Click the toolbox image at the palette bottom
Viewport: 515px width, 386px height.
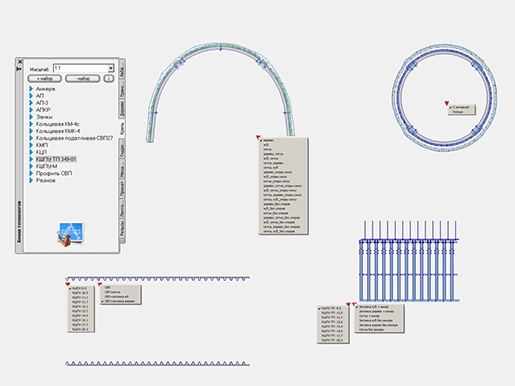point(70,234)
